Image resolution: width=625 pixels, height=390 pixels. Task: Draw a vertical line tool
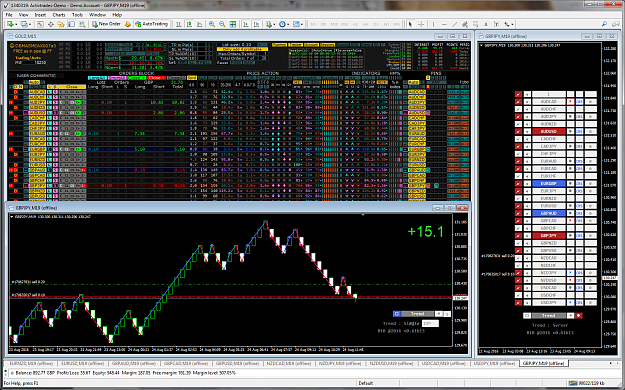(x=433, y=24)
